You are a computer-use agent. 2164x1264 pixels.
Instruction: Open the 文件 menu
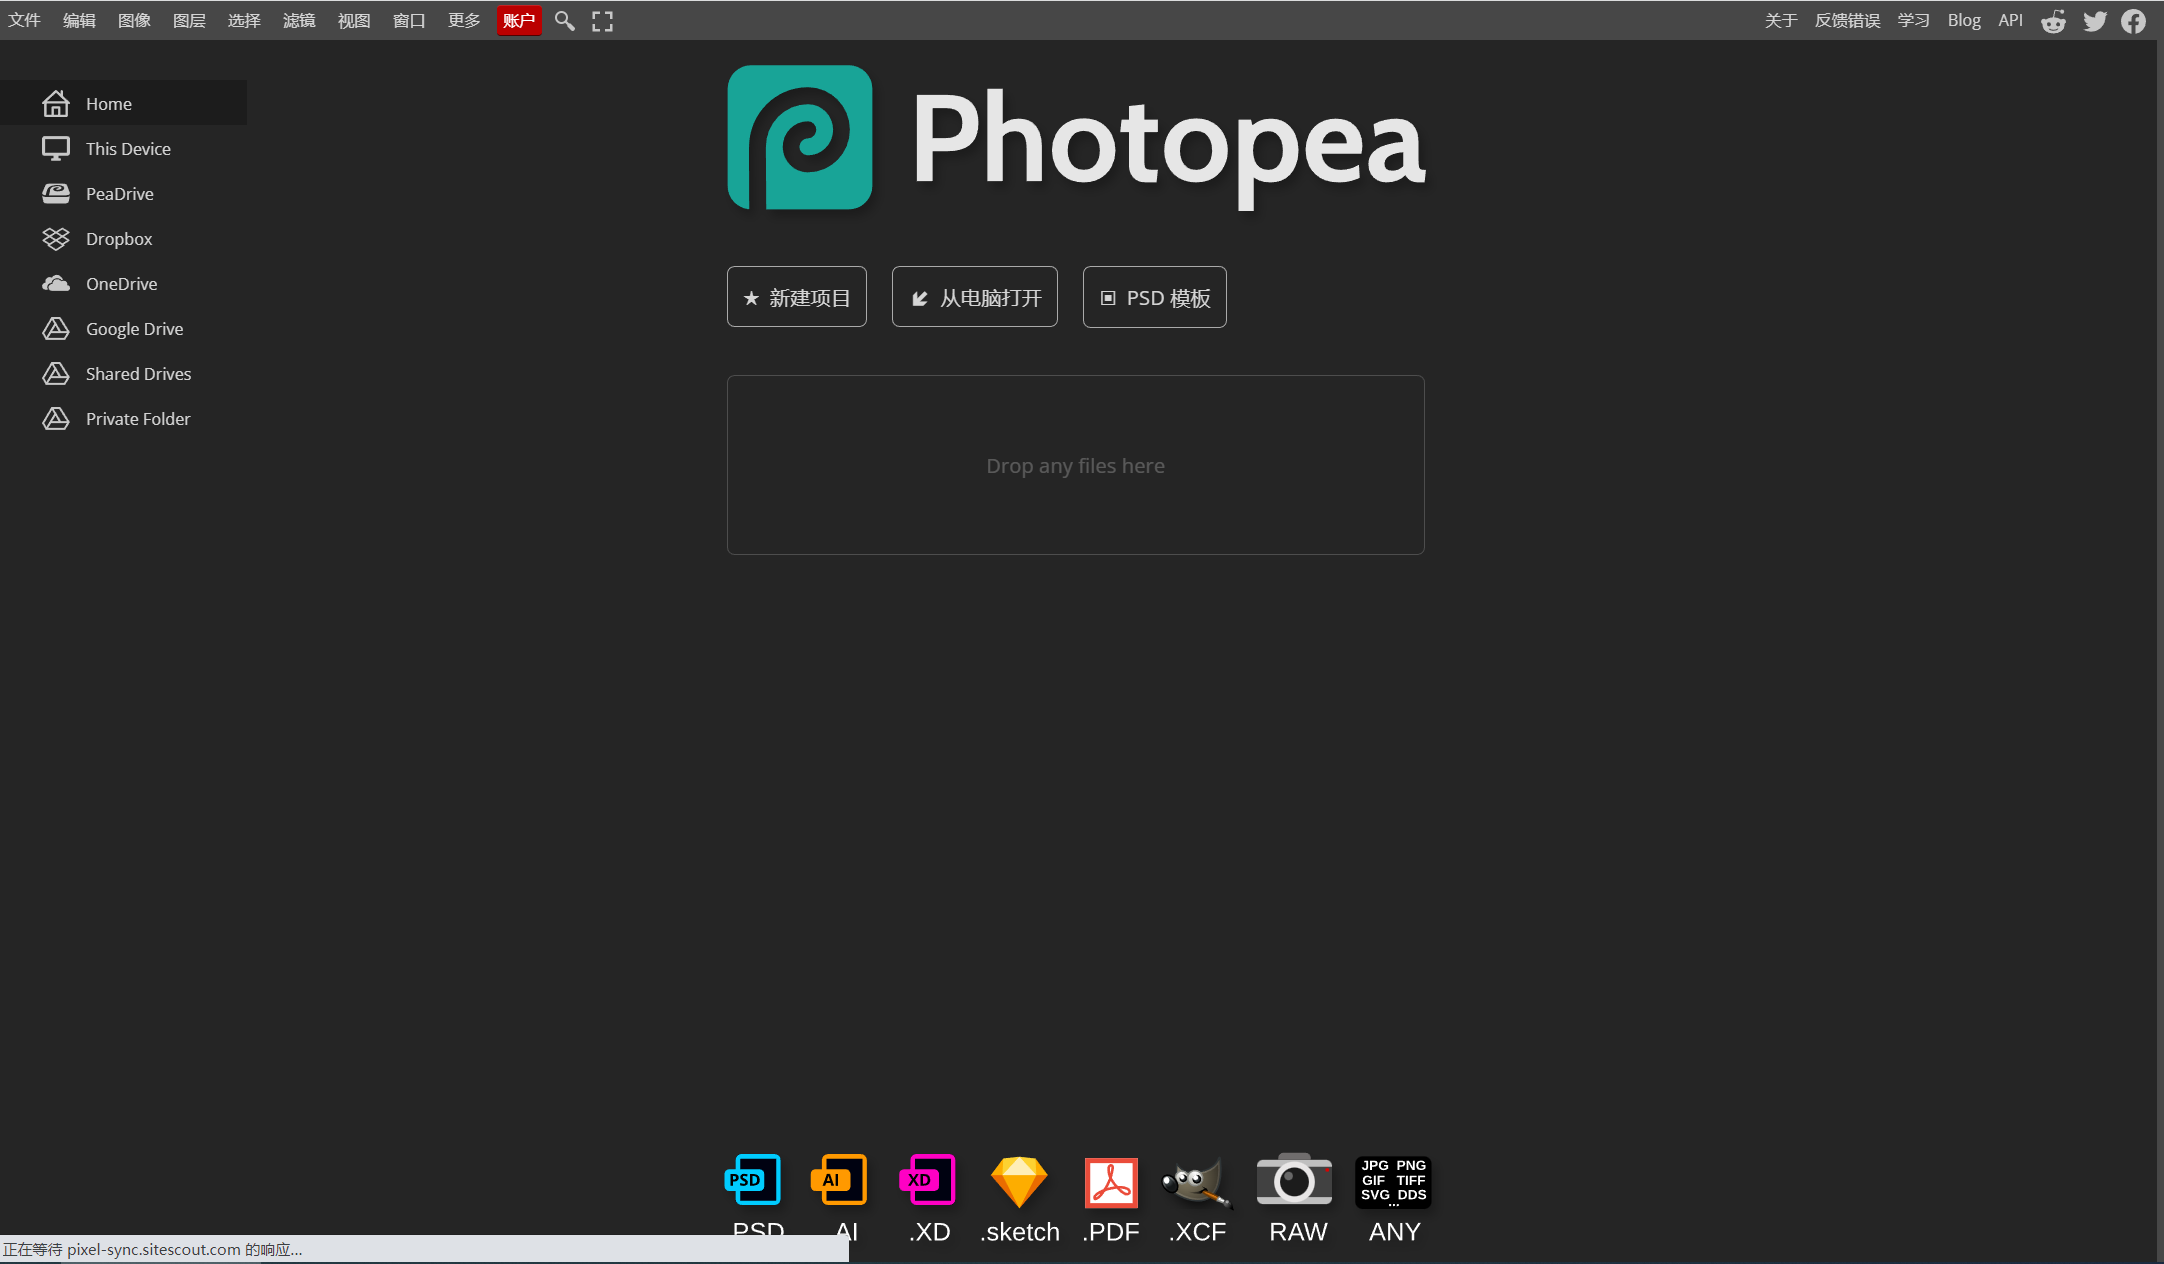(x=24, y=21)
